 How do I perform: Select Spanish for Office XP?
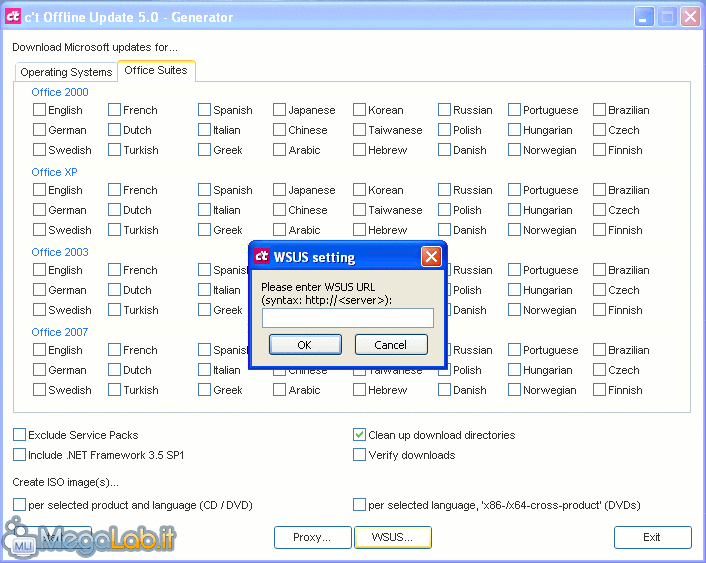click(204, 190)
